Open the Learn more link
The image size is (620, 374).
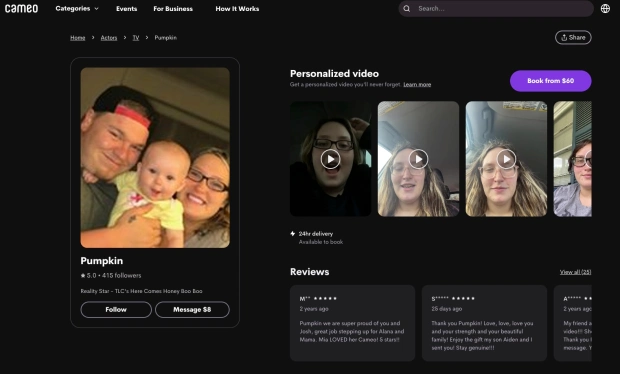tap(417, 85)
